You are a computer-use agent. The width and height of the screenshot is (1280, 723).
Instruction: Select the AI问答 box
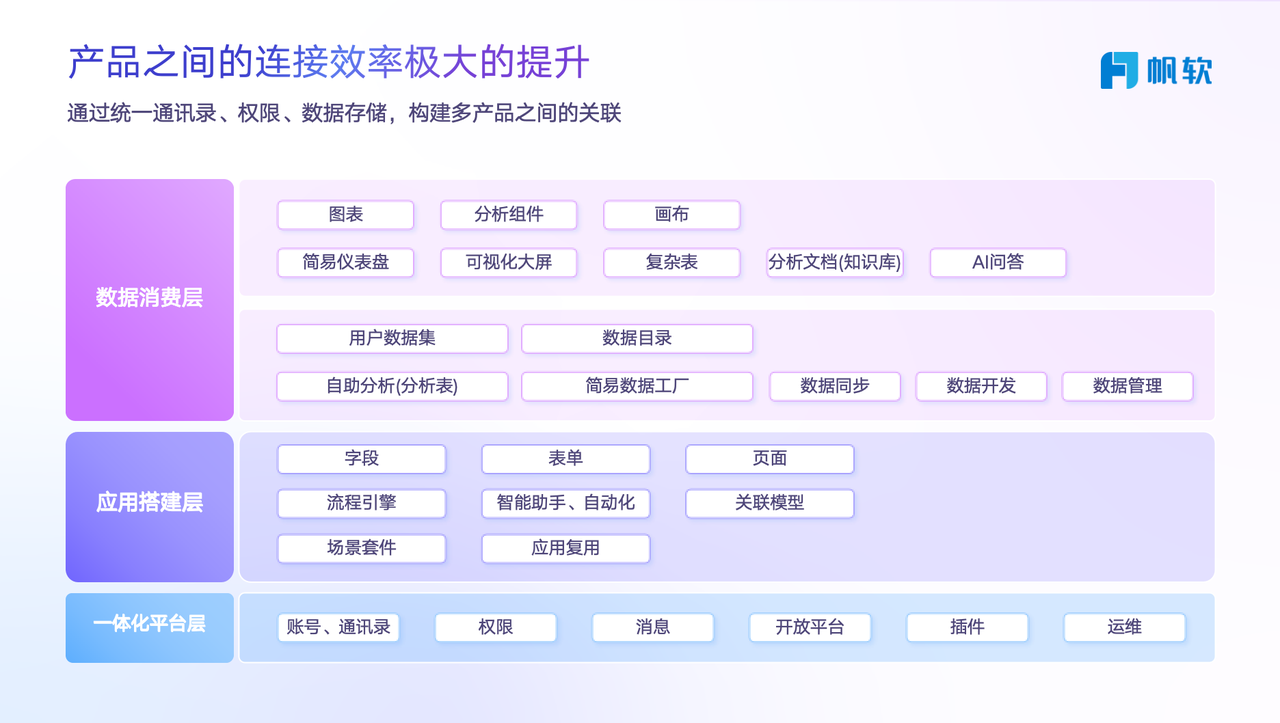(998, 263)
